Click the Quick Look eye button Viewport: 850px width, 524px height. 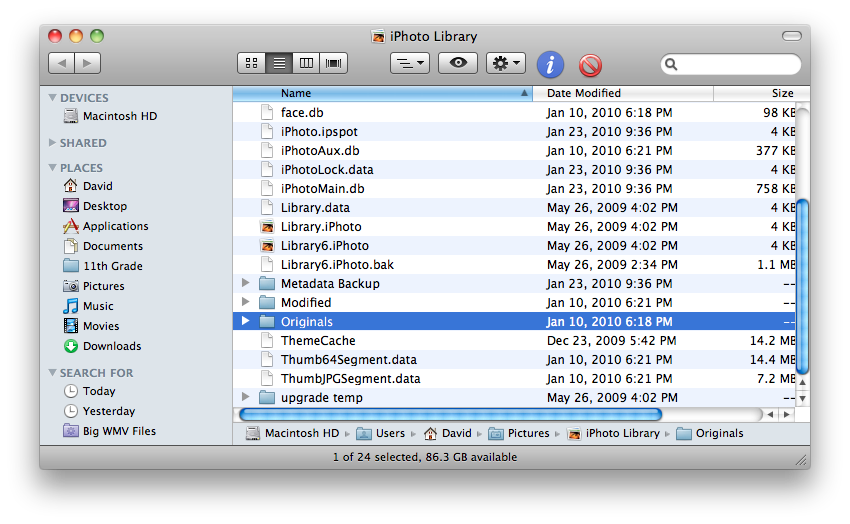coord(458,63)
